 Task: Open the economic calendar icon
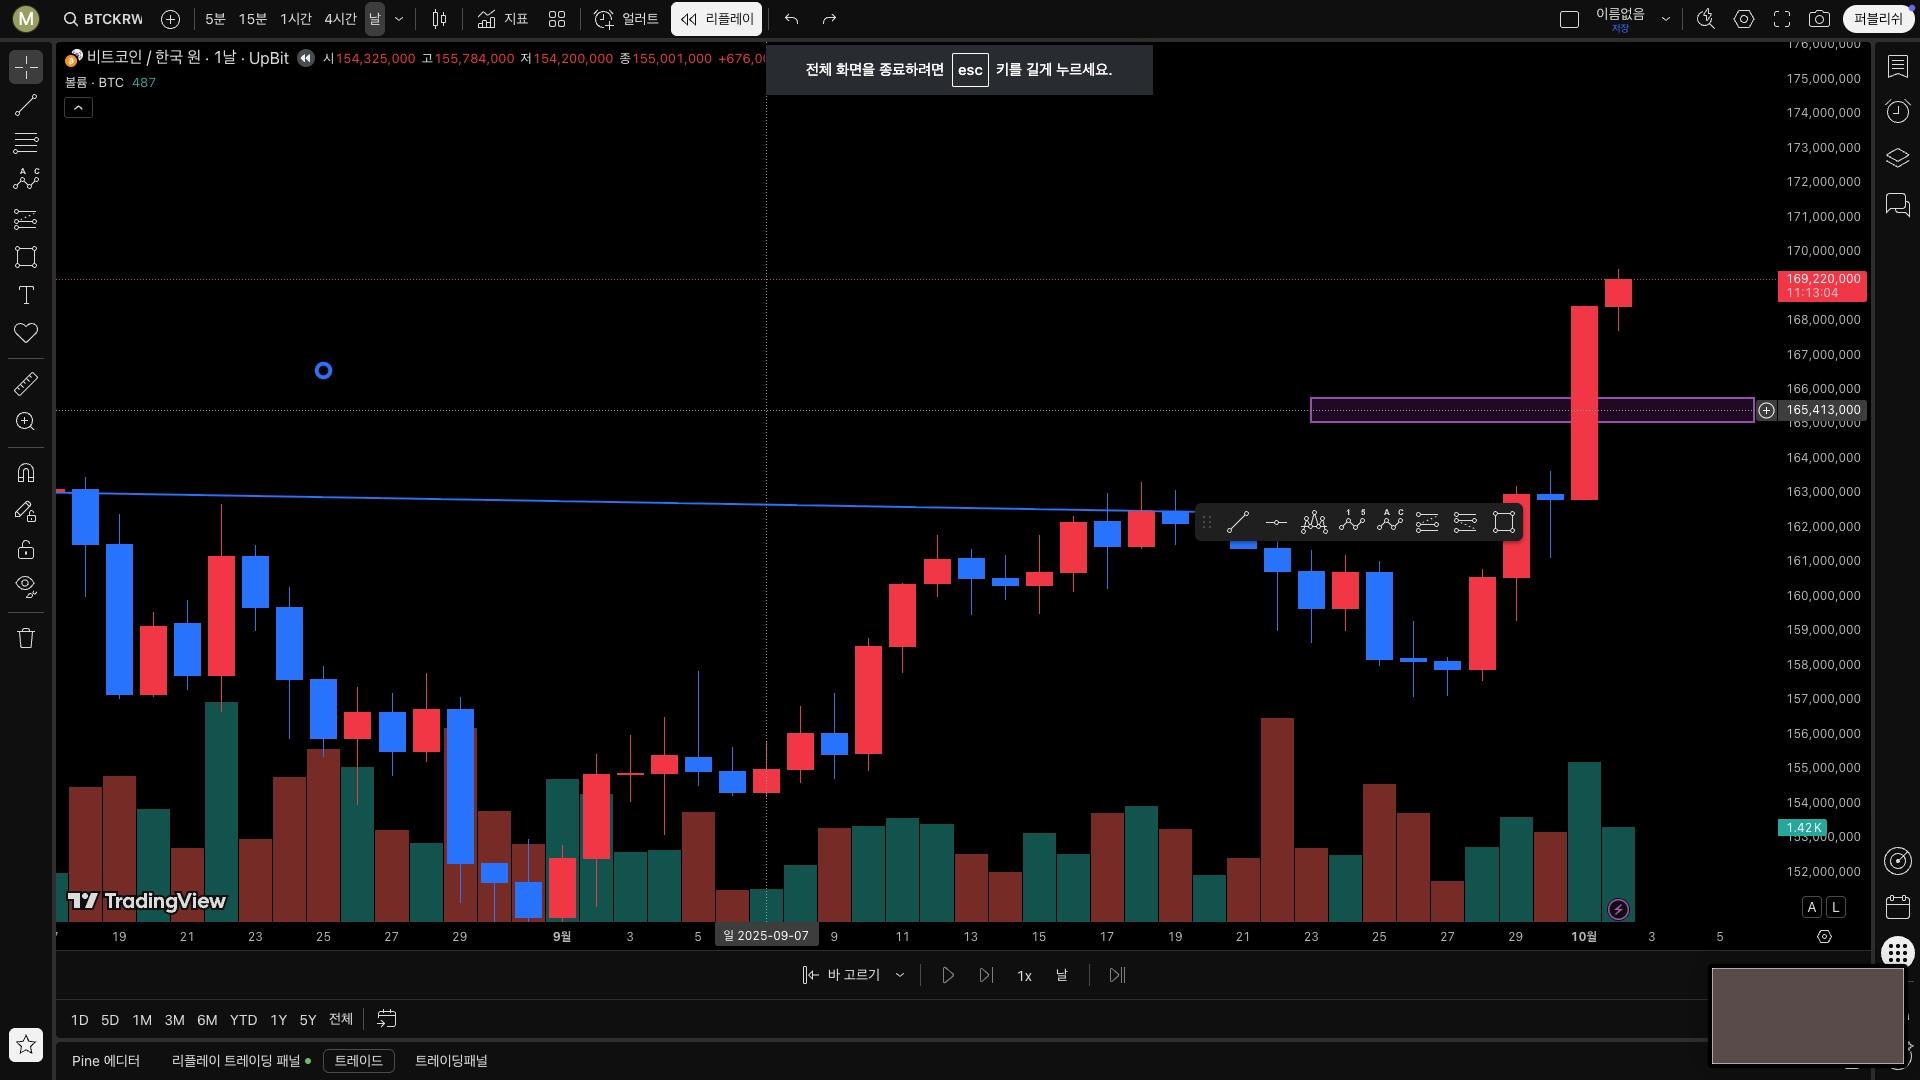1897,906
